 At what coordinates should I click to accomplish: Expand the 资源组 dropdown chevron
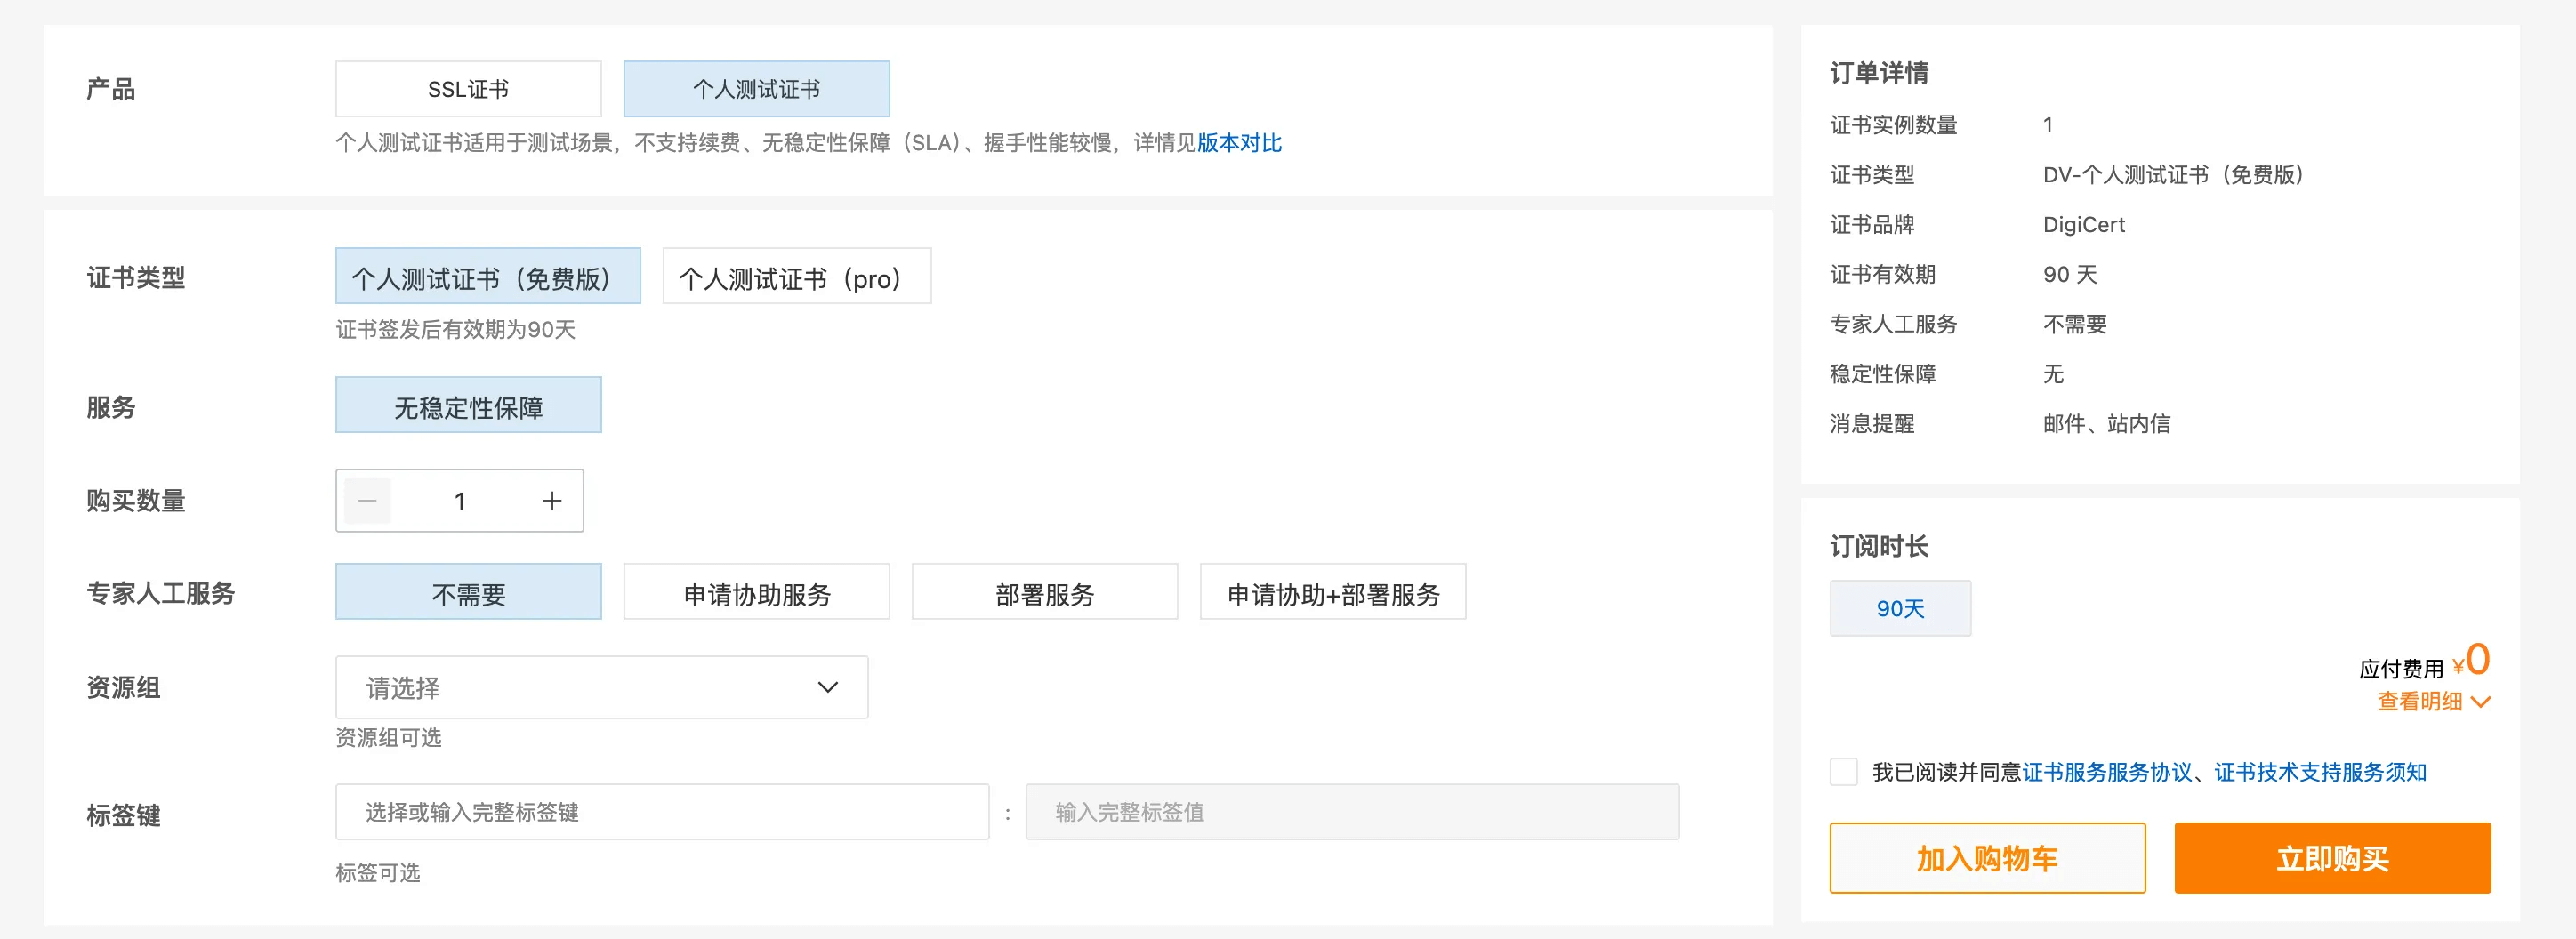tap(827, 687)
